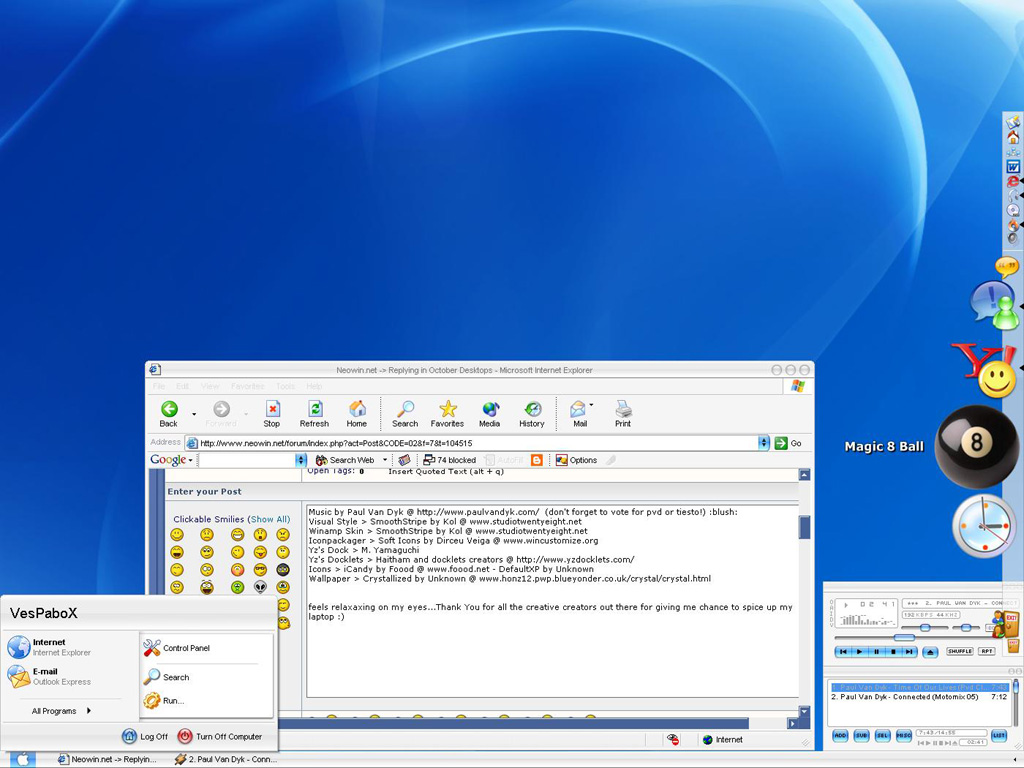The width and height of the screenshot is (1024, 768).
Task: Toggle the 74 blocked popup blocker
Action: pos(449,460)
